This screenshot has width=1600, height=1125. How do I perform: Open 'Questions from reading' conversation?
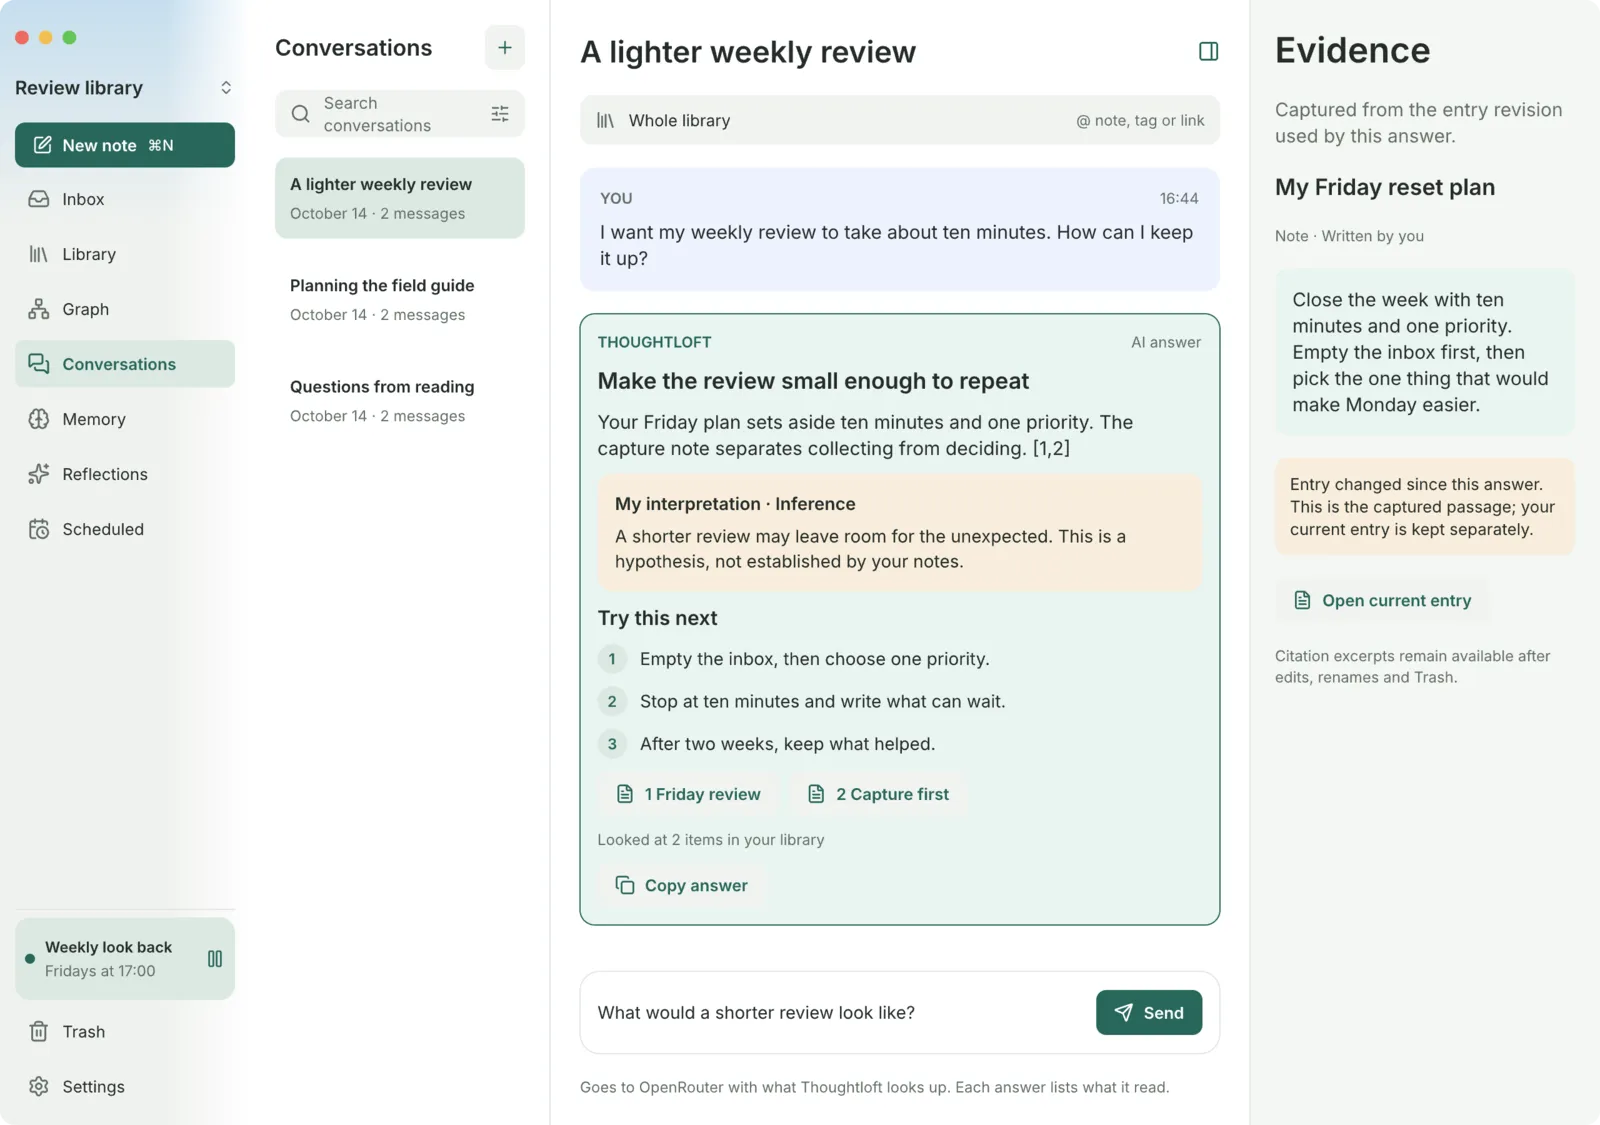pyautogui.click(x=399, y=400)
